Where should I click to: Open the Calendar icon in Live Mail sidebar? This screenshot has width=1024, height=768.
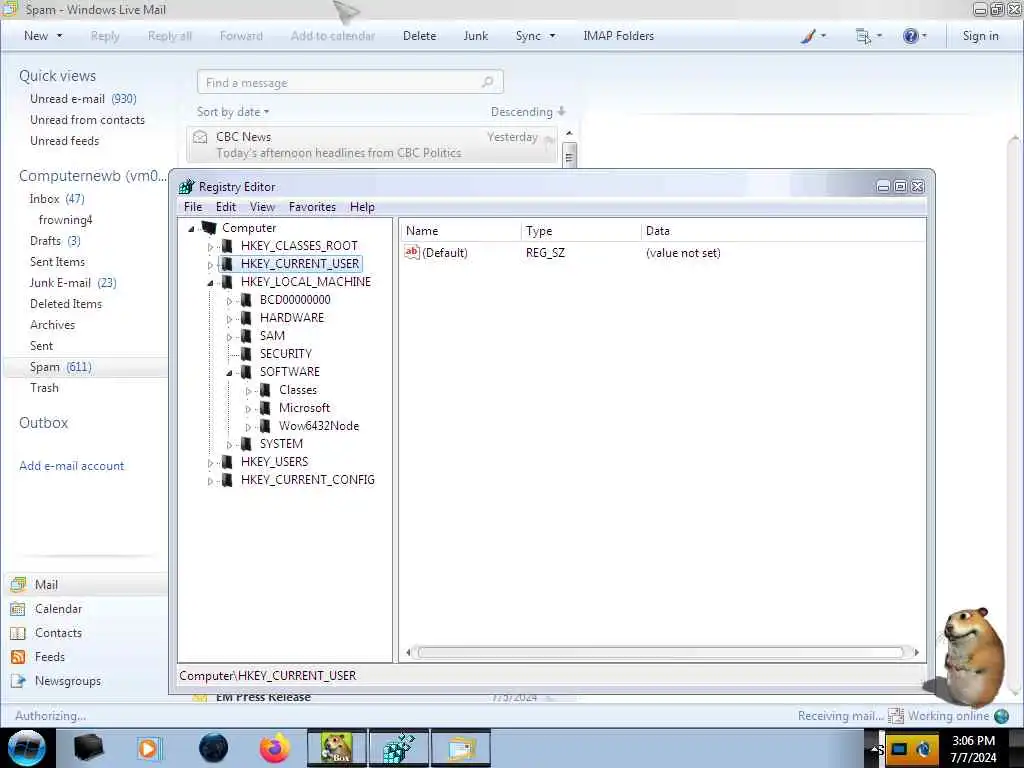pyautogui.click(x=18, y=609)
